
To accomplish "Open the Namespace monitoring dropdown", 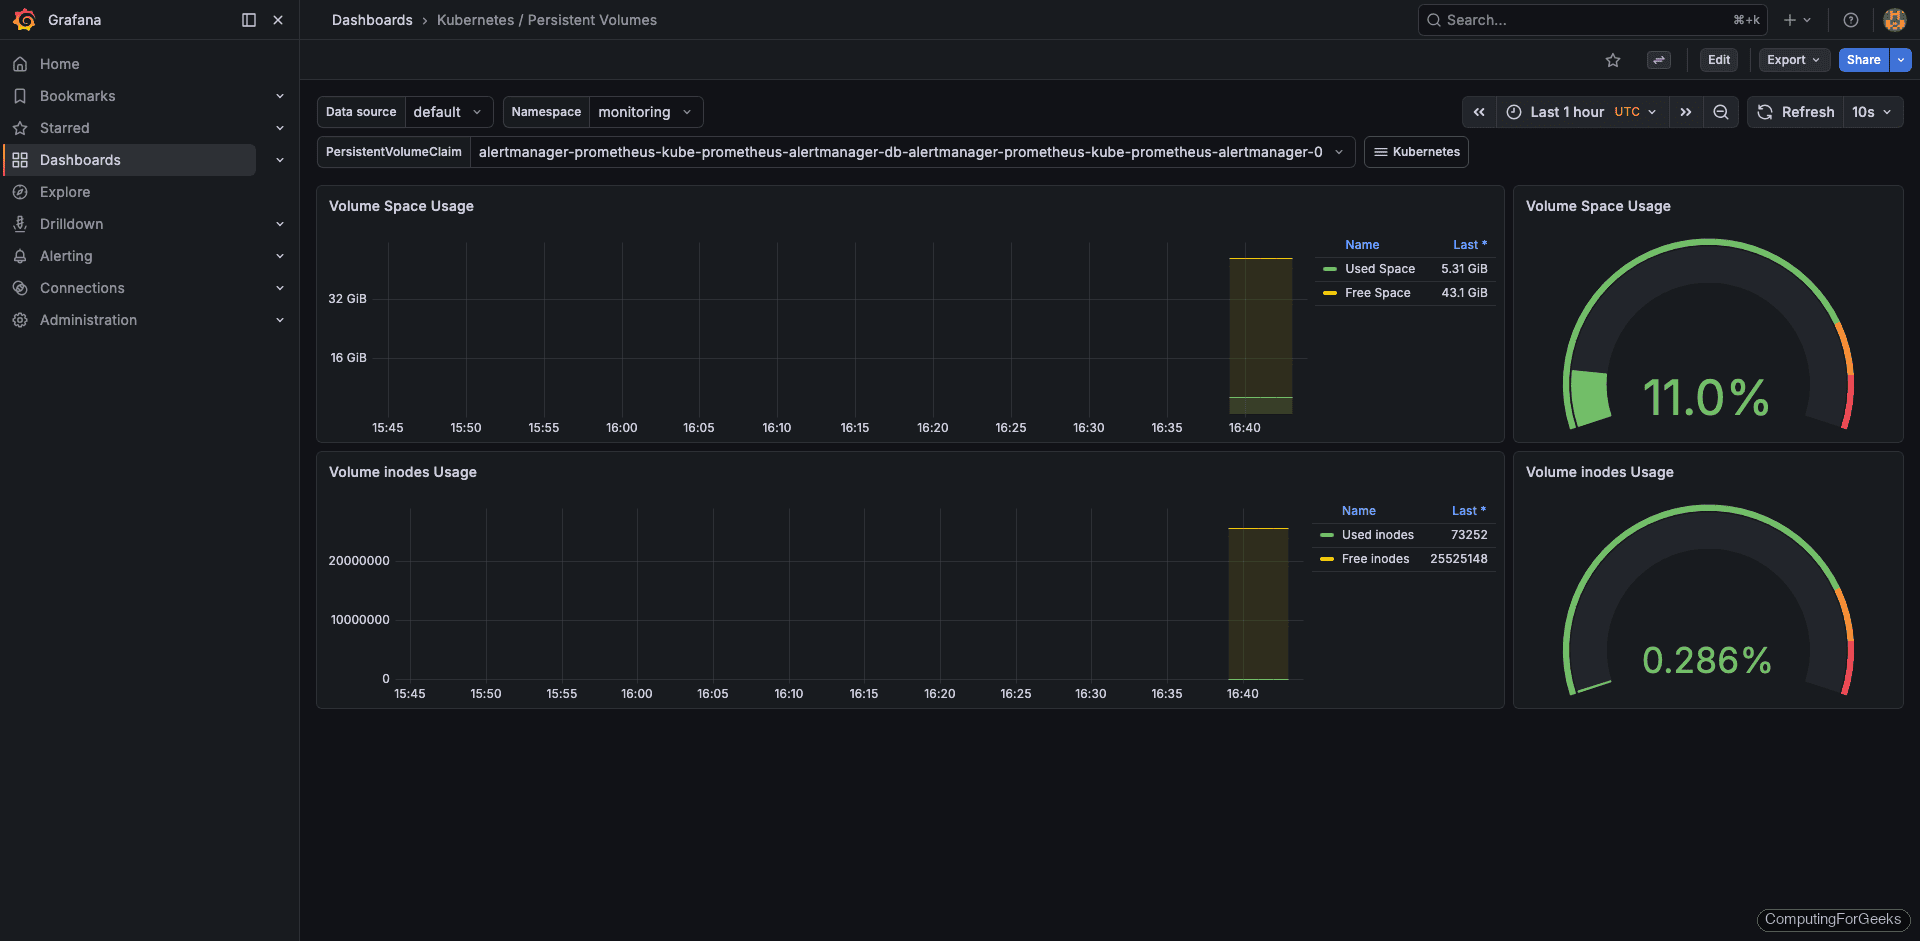I will [x=645, y=111].
